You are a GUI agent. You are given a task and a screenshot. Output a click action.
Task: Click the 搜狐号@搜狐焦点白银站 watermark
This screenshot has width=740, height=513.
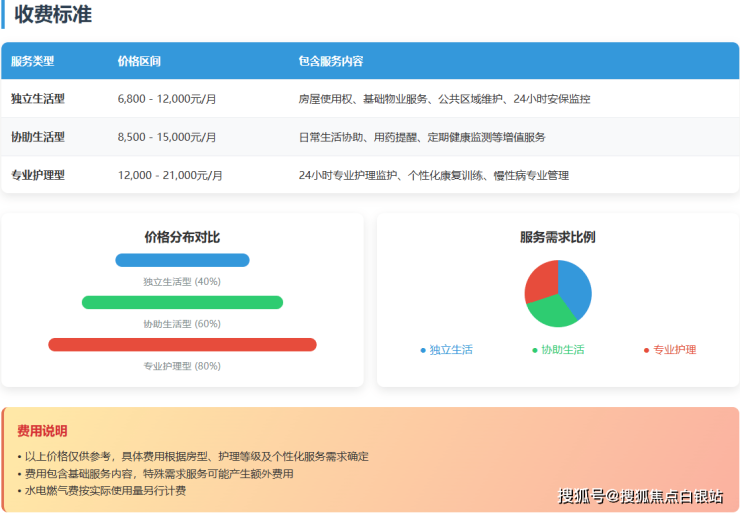pos(640,496)
